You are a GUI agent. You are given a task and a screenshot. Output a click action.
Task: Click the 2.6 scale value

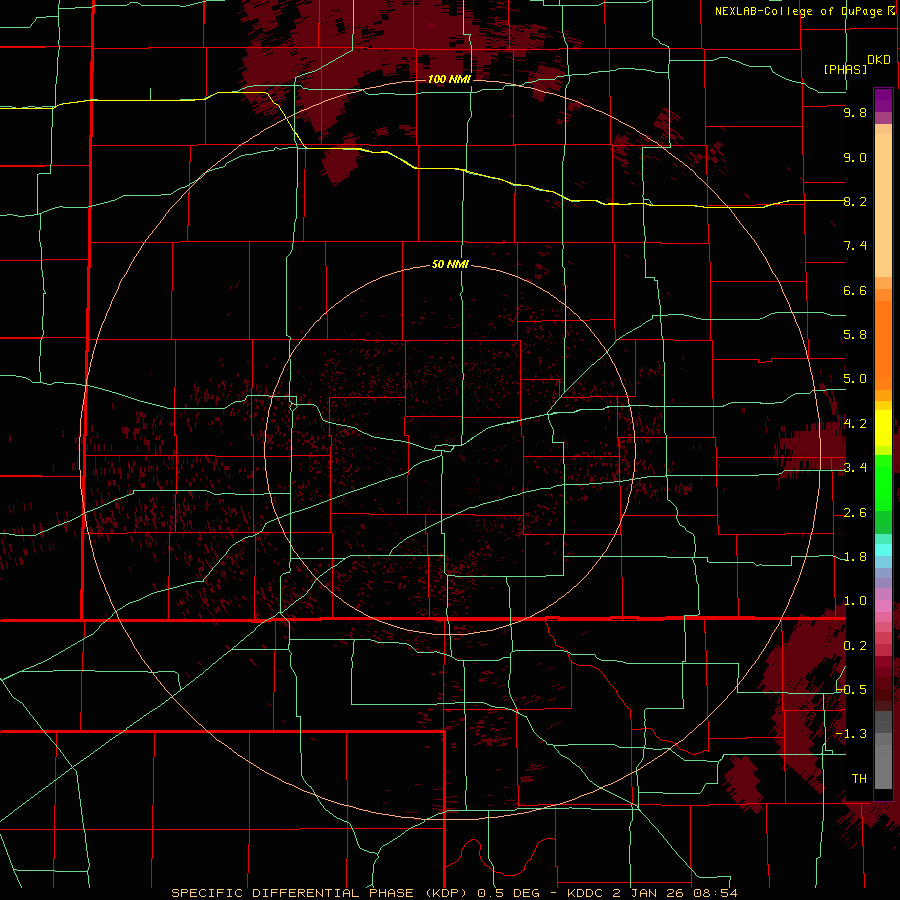[855, 513]
